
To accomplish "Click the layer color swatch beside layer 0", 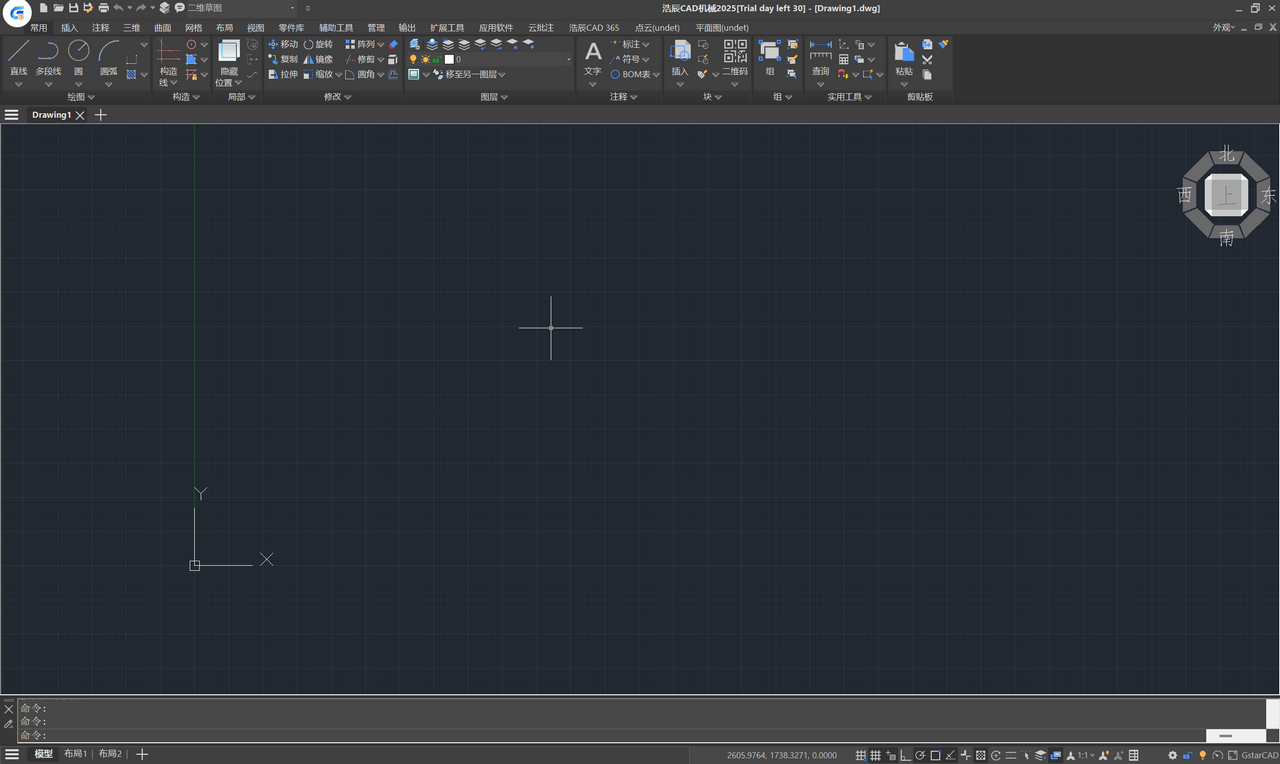I will (449, 59).
